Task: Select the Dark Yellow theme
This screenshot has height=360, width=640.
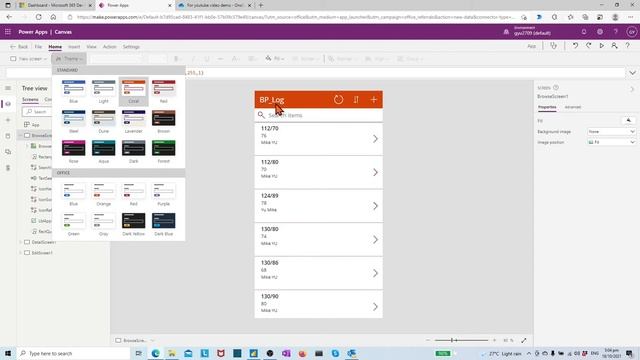Action: pyautogui.click(x=133, y=224)
